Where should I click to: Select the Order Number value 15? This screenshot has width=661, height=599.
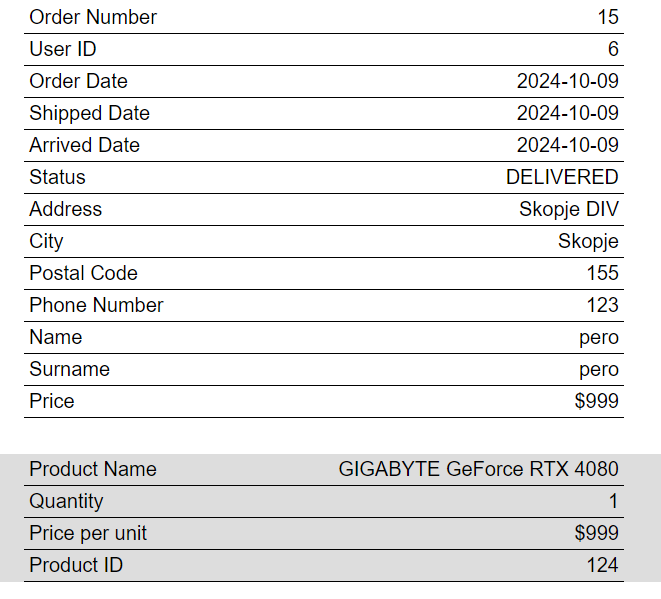coord(608,17)
